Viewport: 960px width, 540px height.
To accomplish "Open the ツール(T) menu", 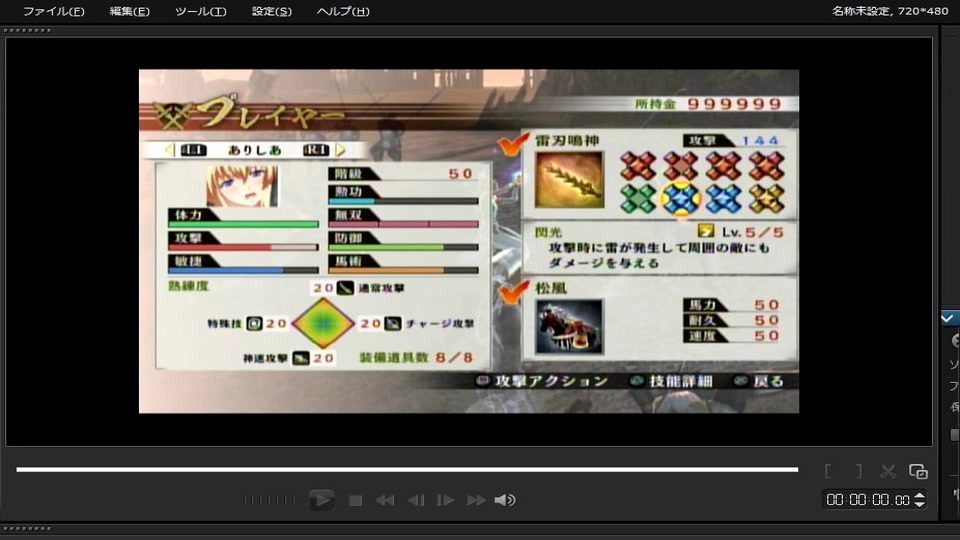I will coord(200,11).
